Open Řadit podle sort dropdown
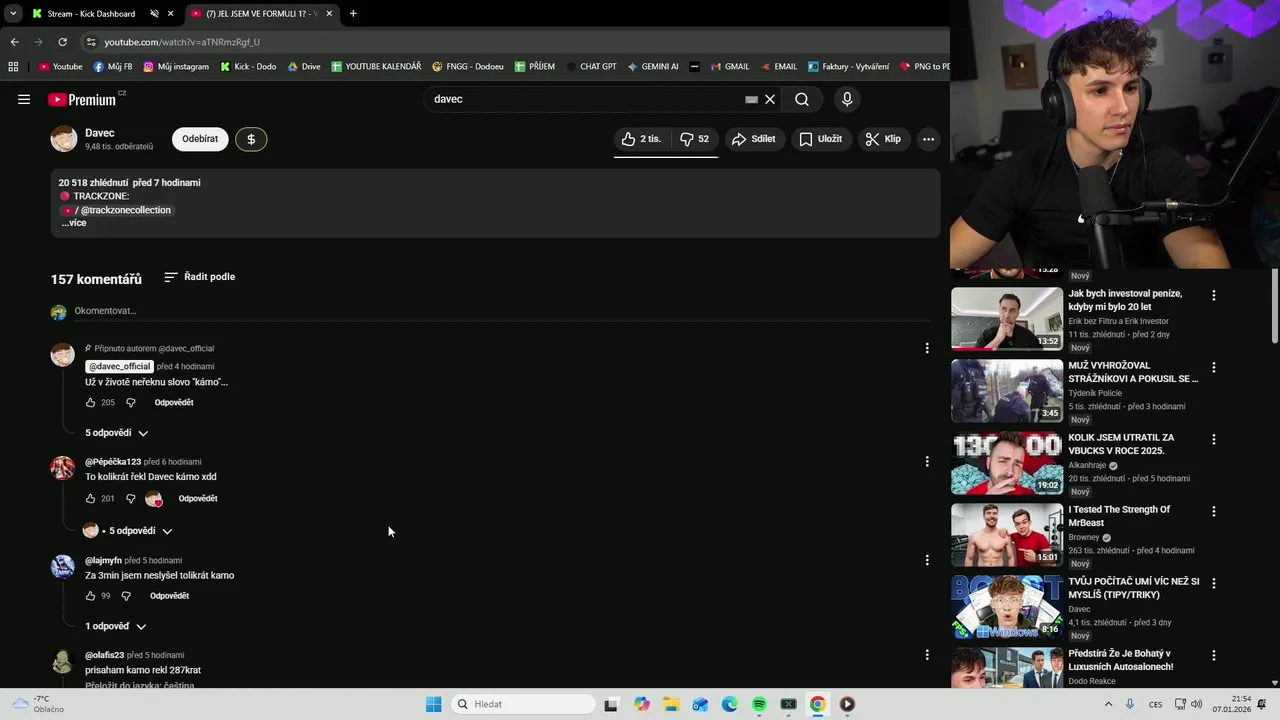Screen dimensions: 1280x720 click(x=200, y=277)
